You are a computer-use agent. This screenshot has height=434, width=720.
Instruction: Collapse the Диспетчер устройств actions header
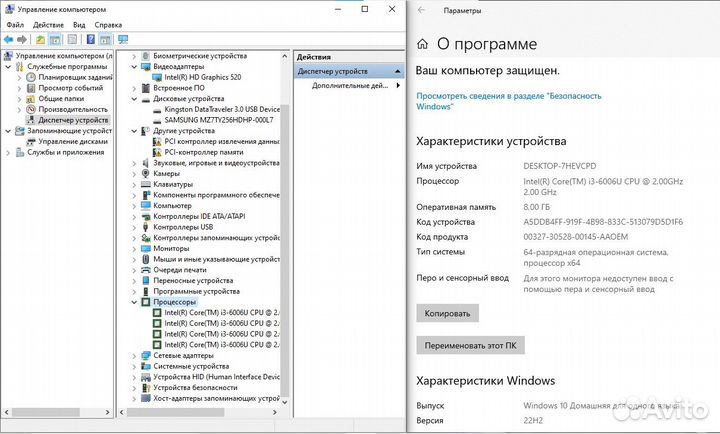397,72
